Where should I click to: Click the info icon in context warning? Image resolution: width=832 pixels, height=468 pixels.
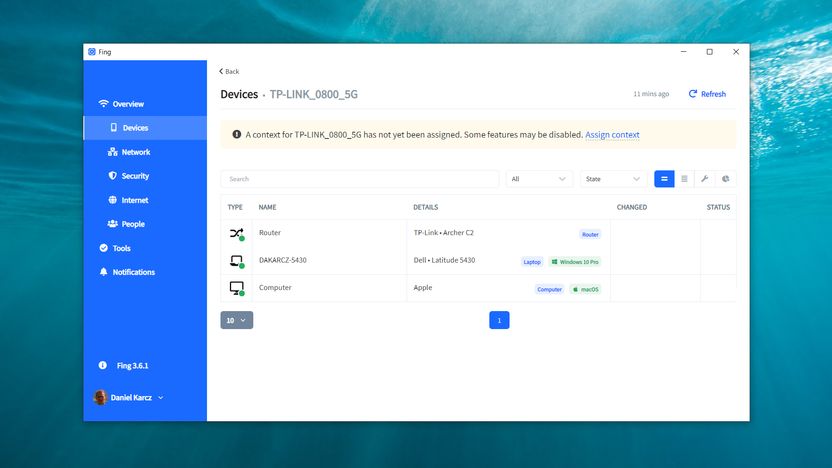[237, 134]
